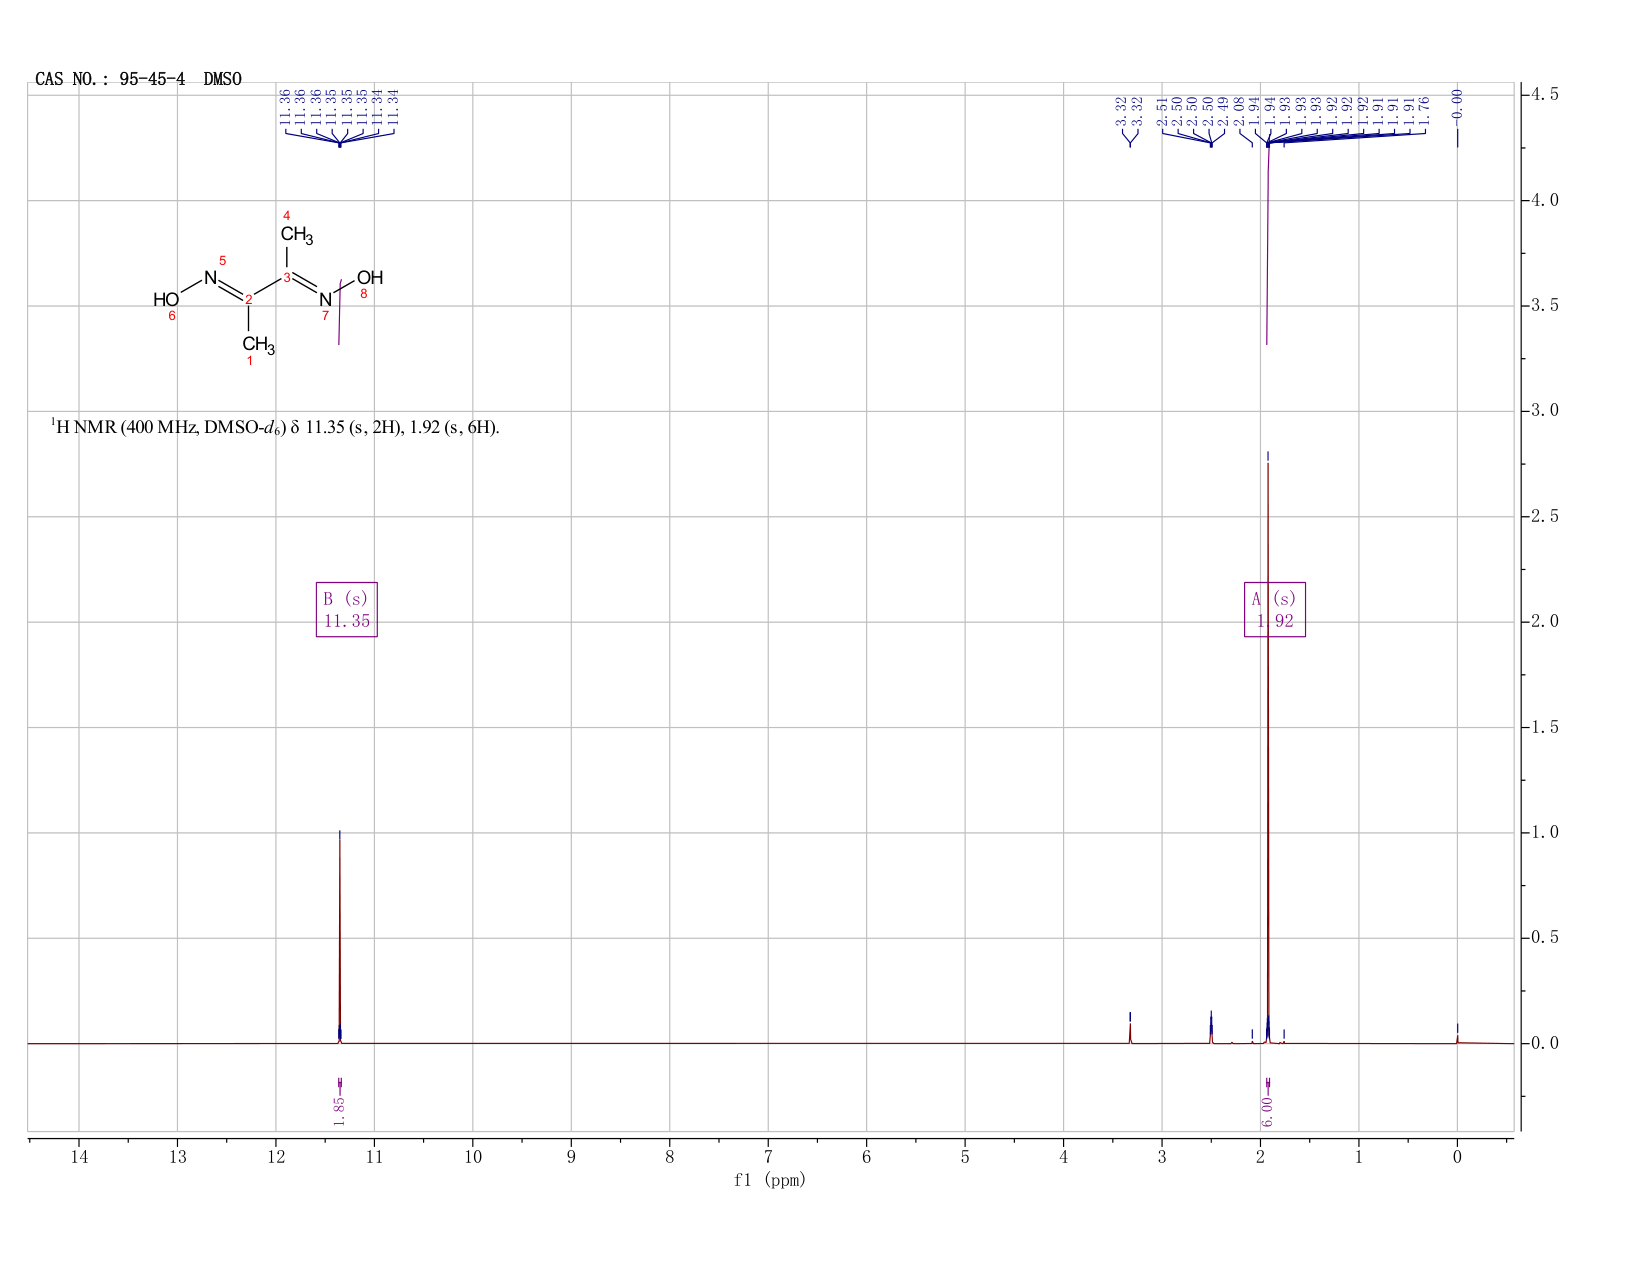
Task: Click the y-axis tick label 4.5
Action: 1543,94
